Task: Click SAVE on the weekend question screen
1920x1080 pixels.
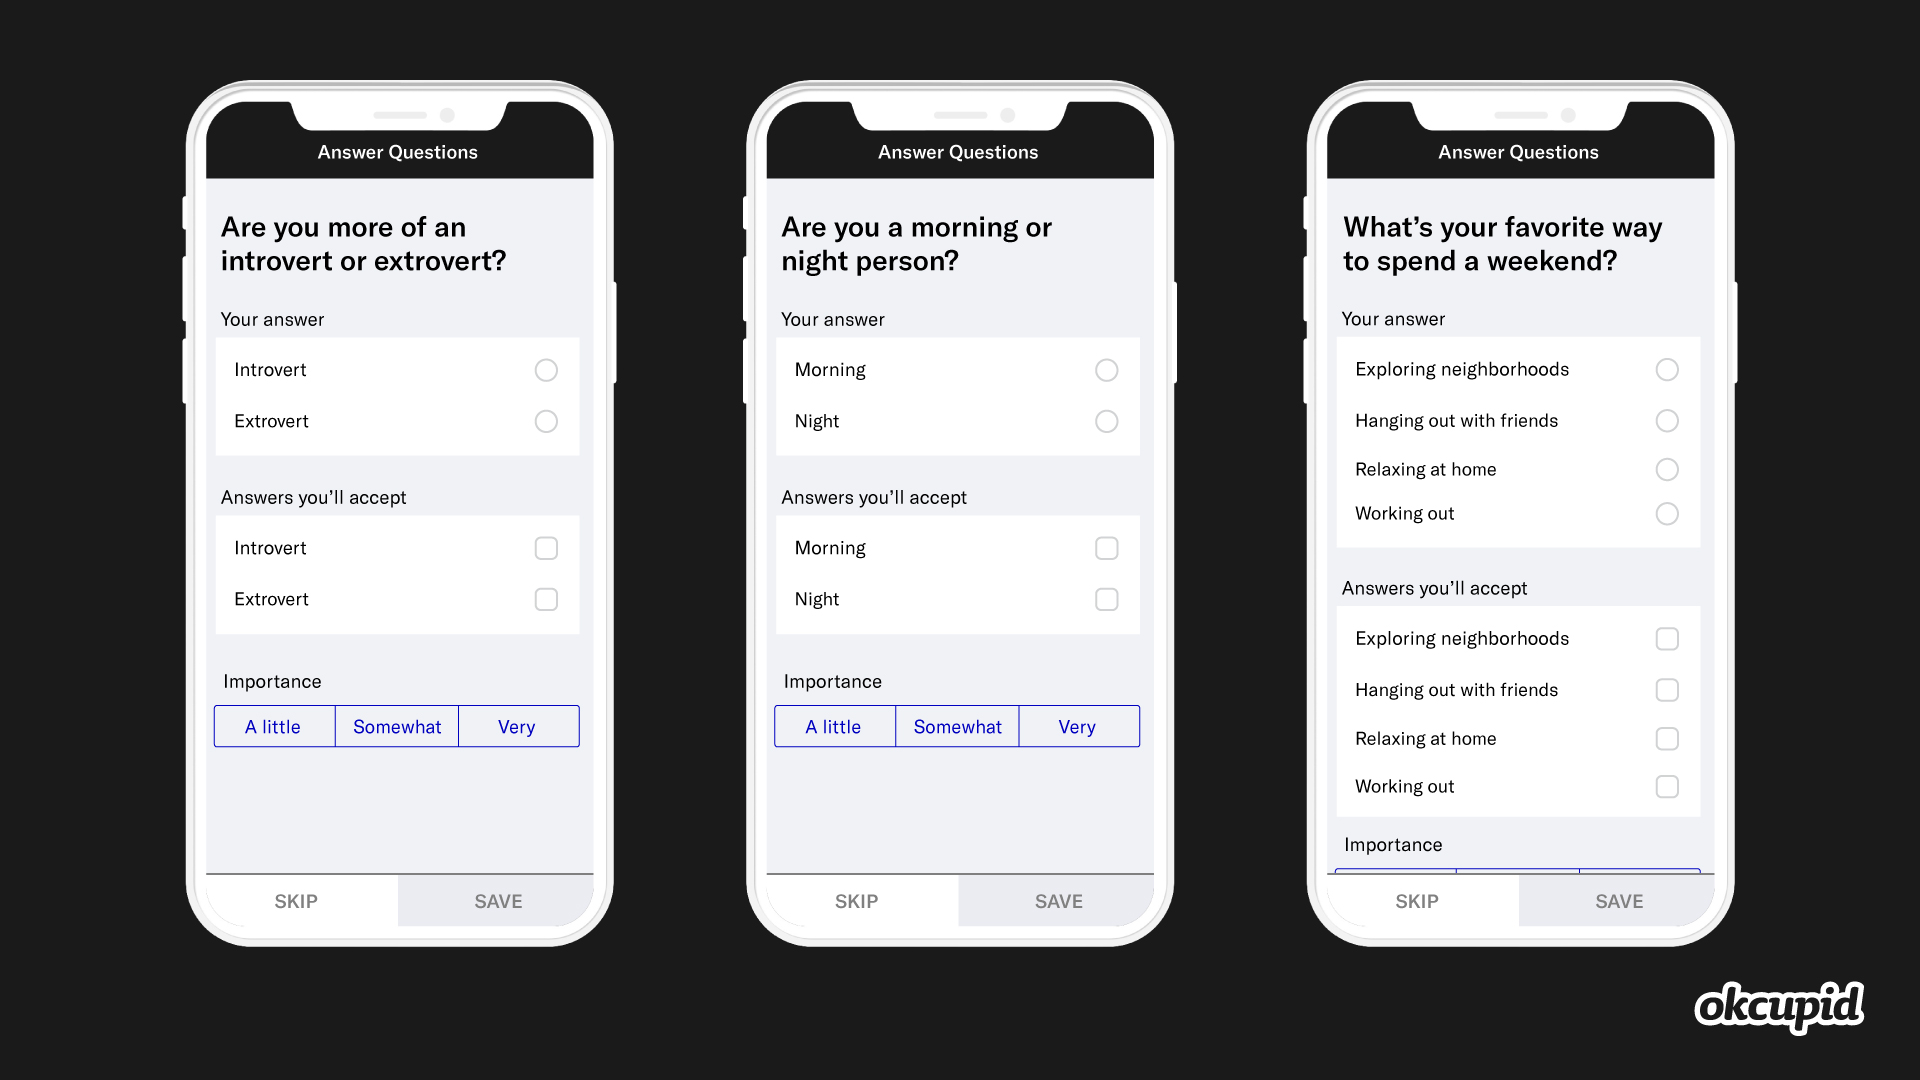Action: tap(1617, 901)
